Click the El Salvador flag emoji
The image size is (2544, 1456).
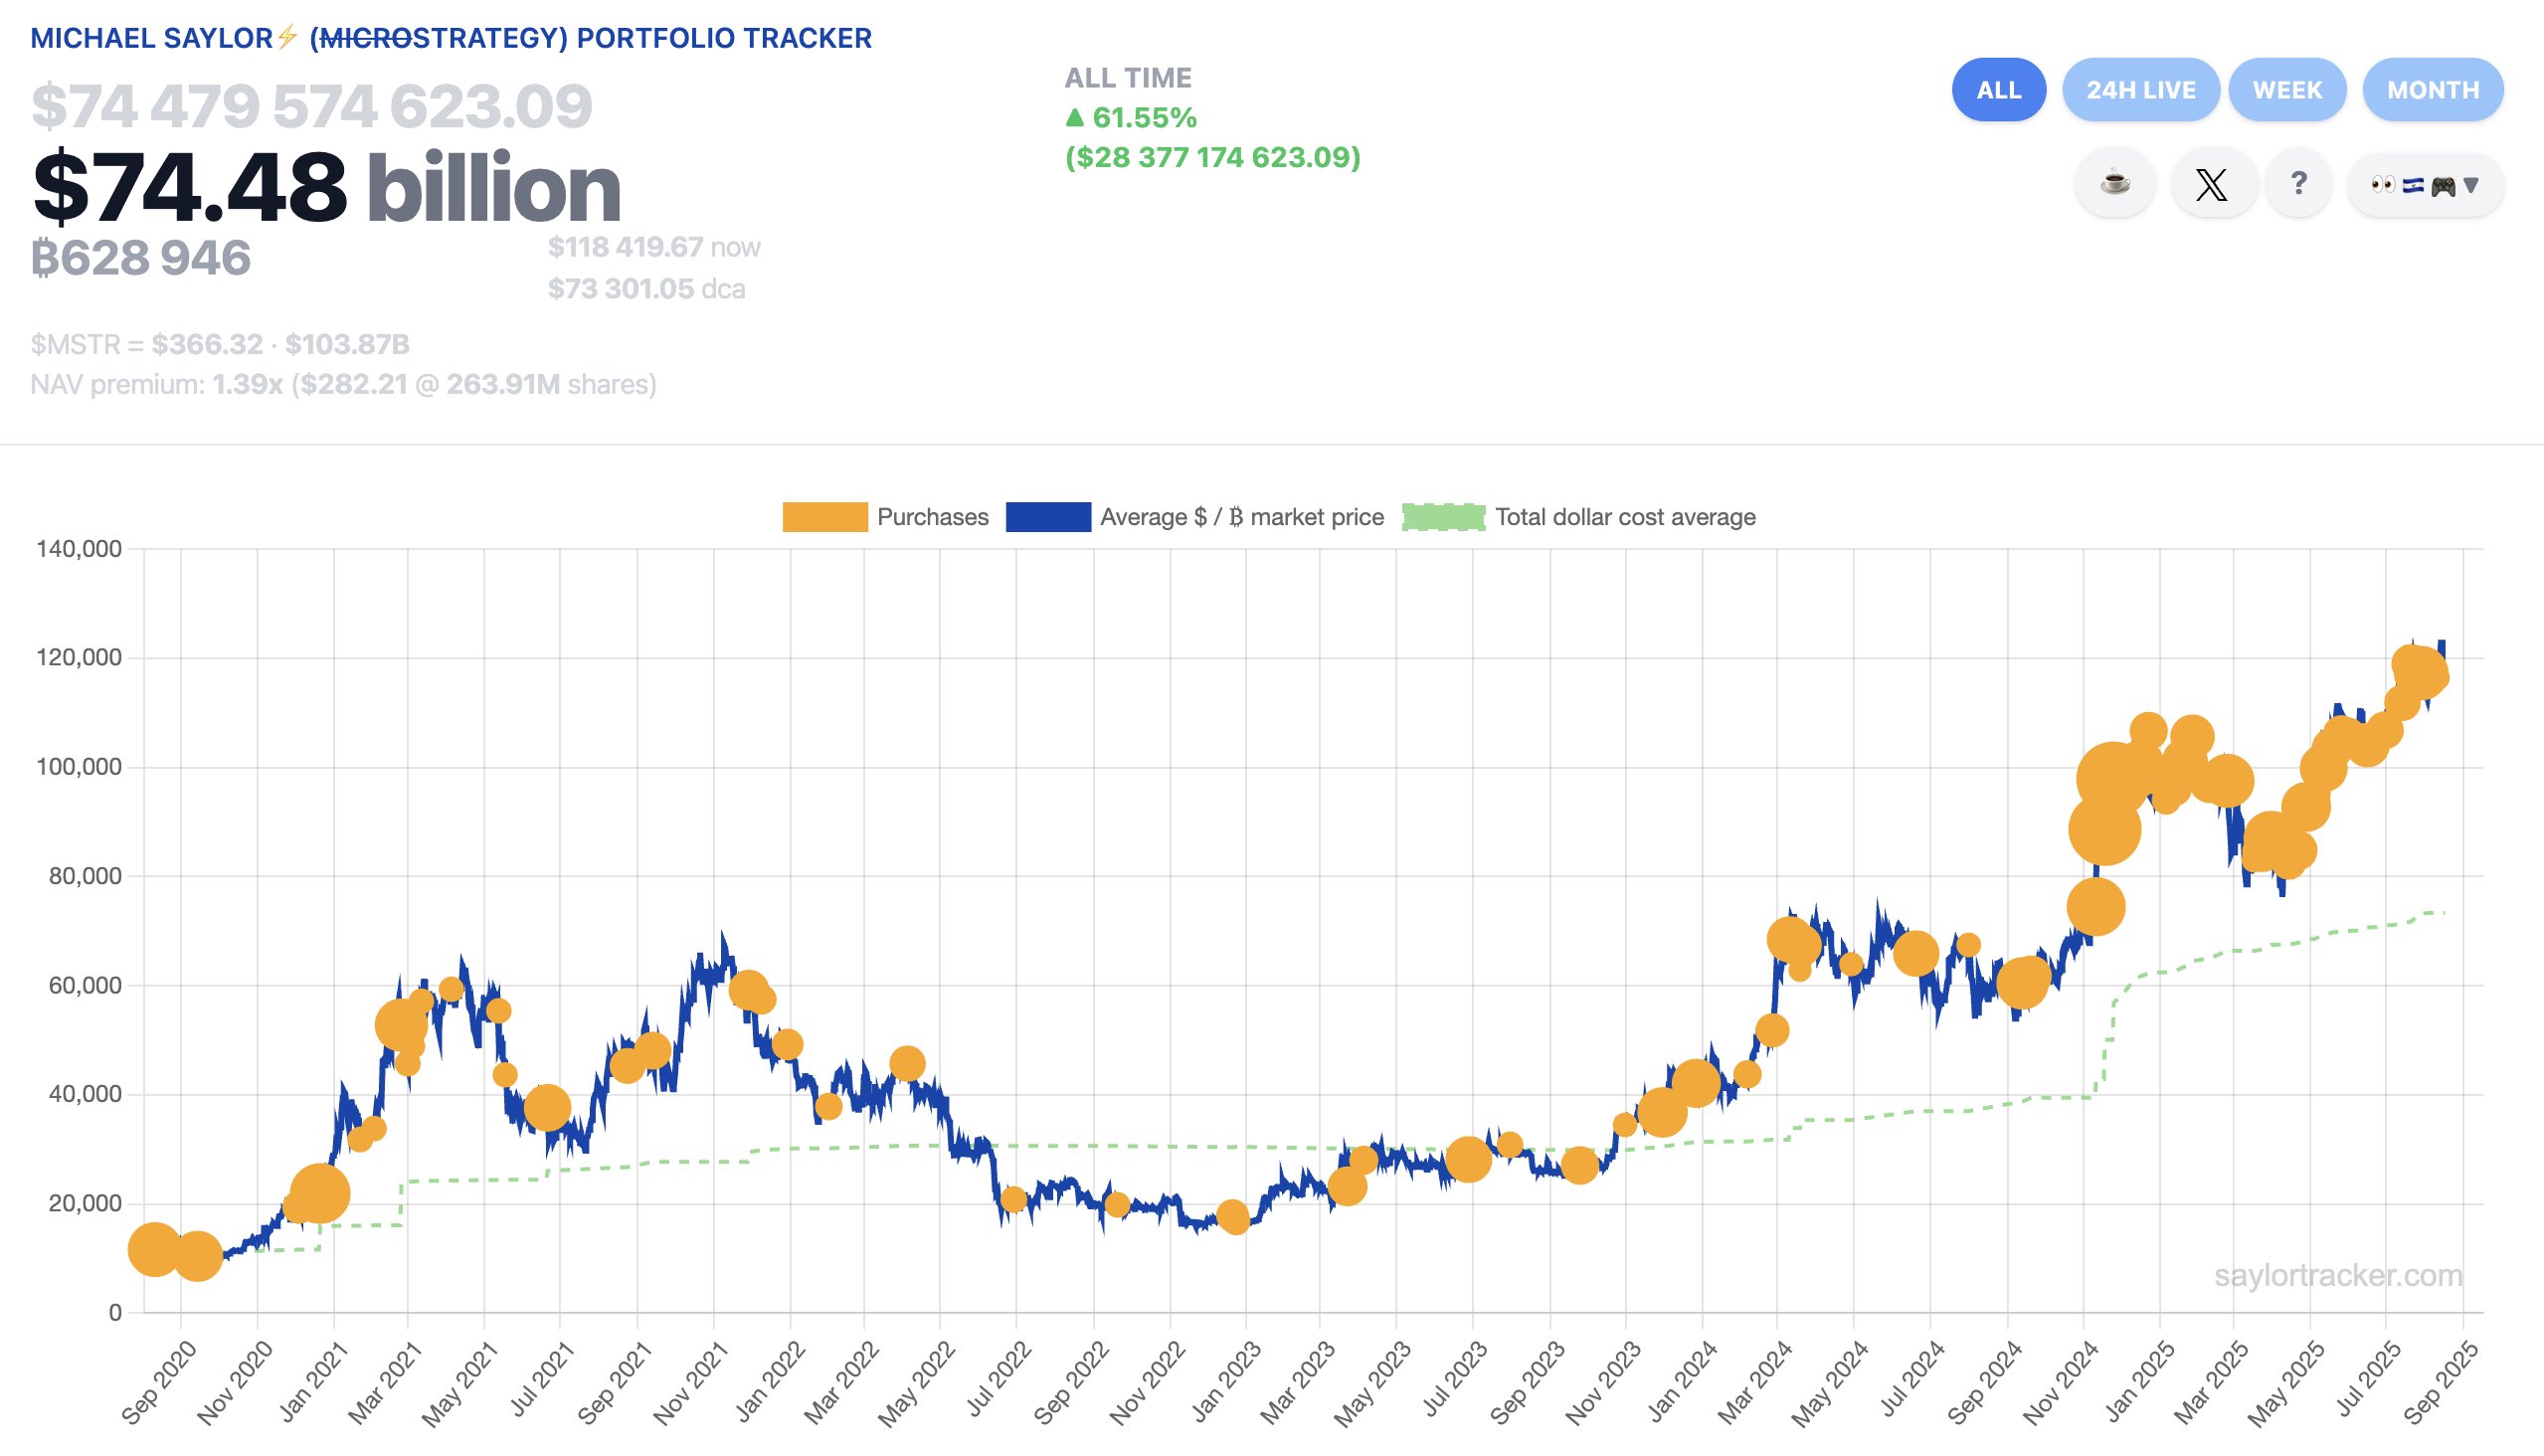pos(2413,185)
